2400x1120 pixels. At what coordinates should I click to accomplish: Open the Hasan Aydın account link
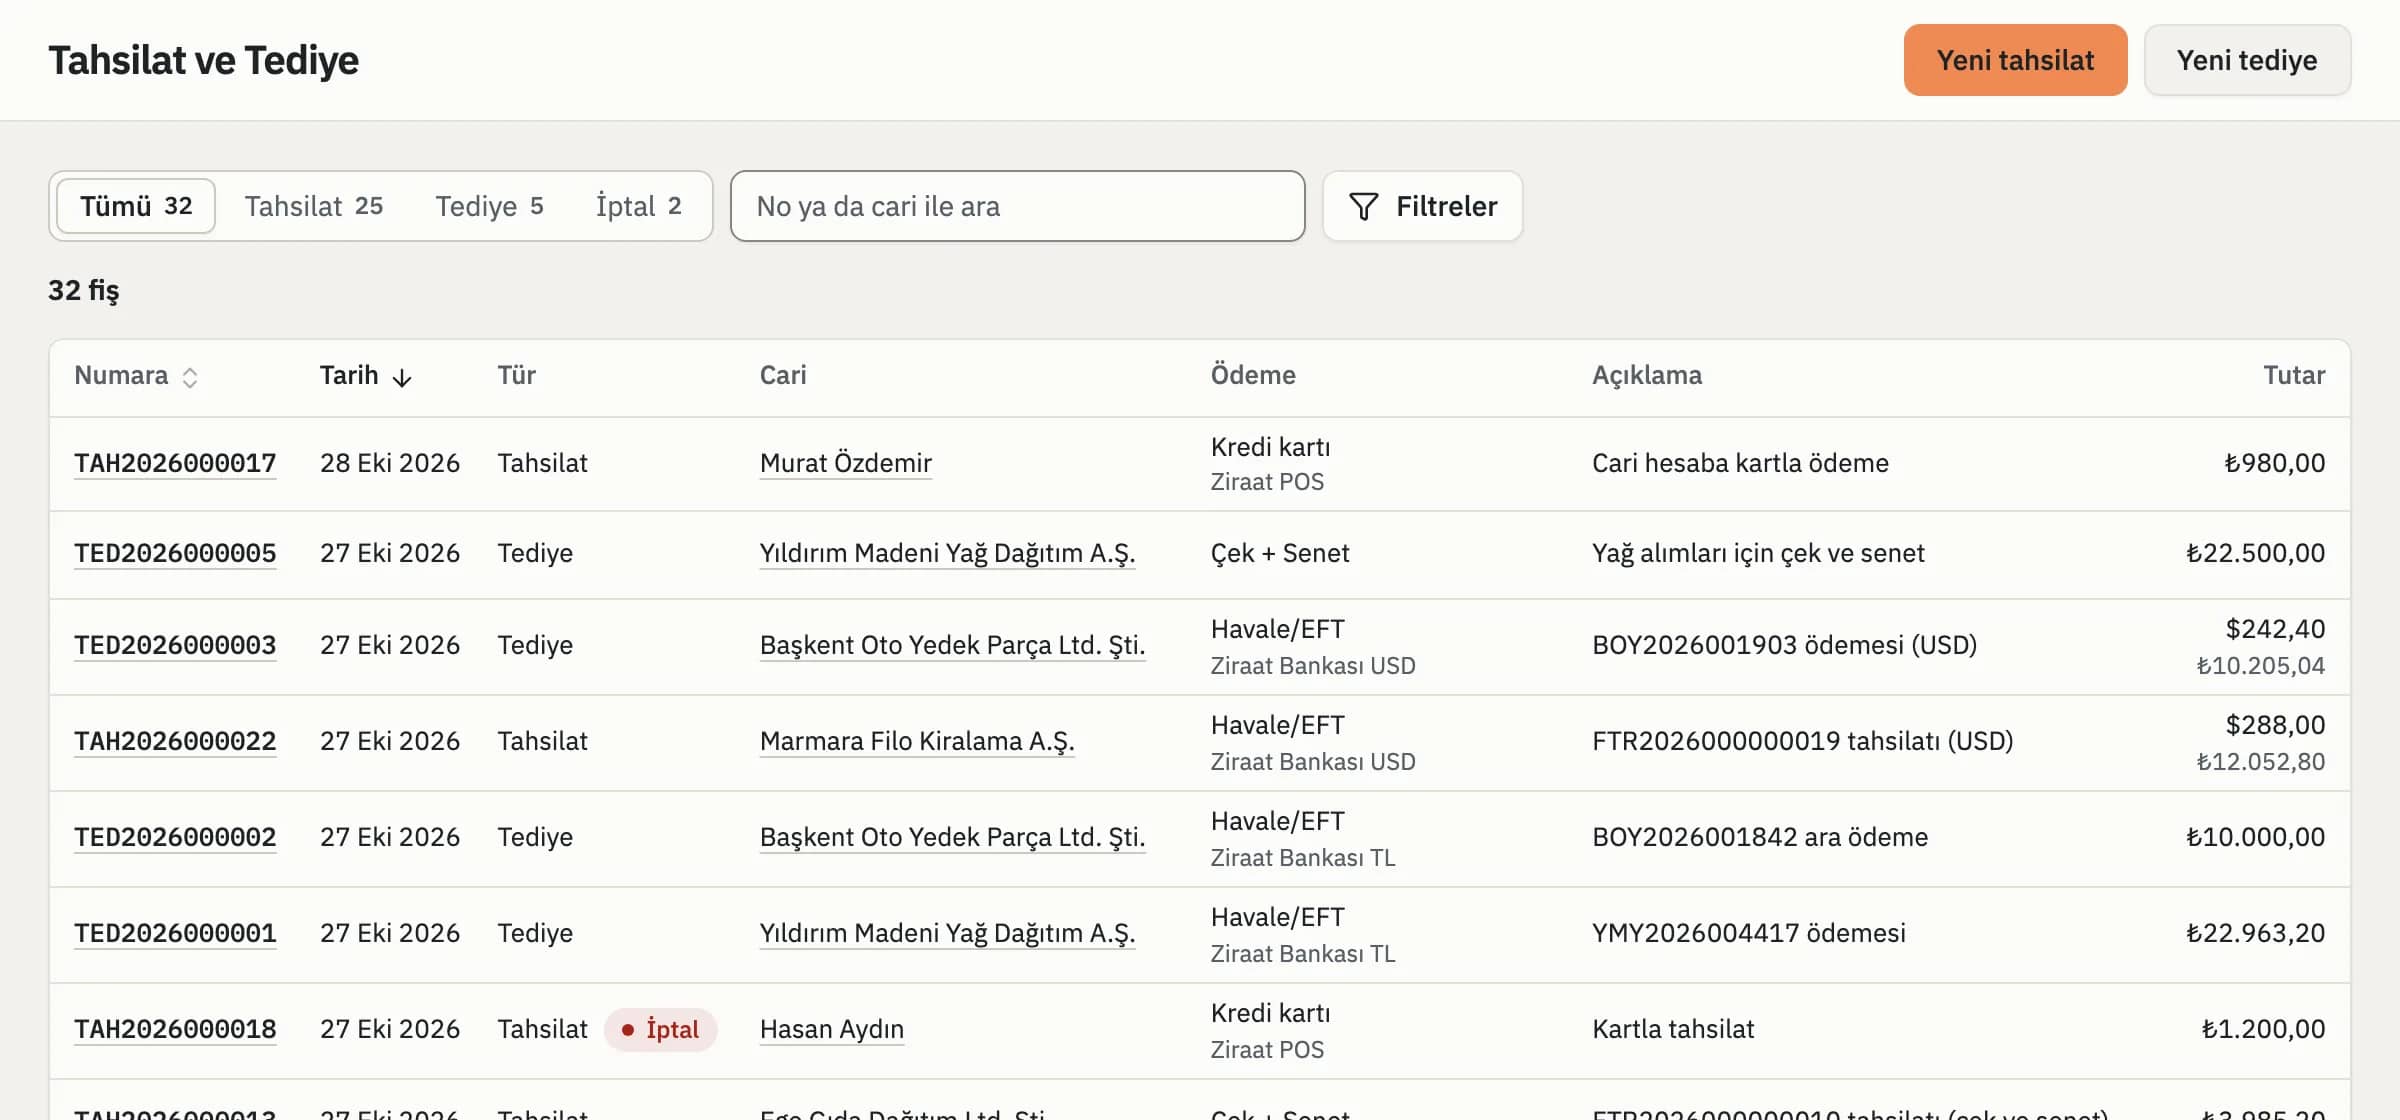pos(832,1029)
